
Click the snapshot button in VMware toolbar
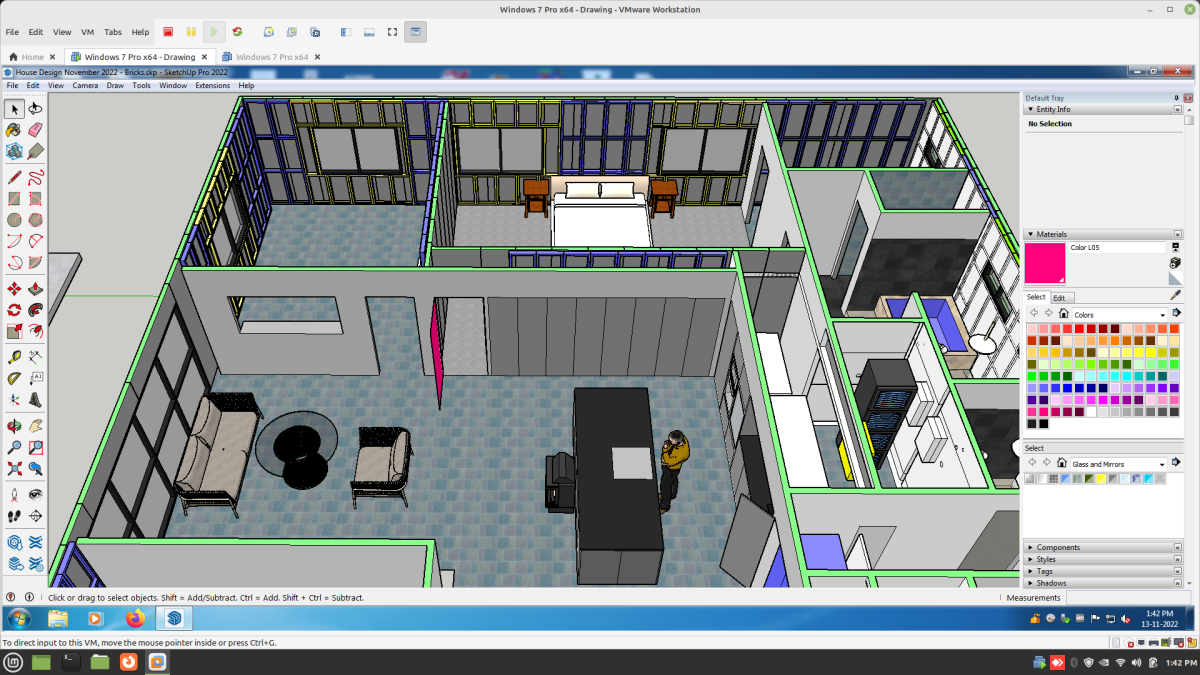point(267,31)
